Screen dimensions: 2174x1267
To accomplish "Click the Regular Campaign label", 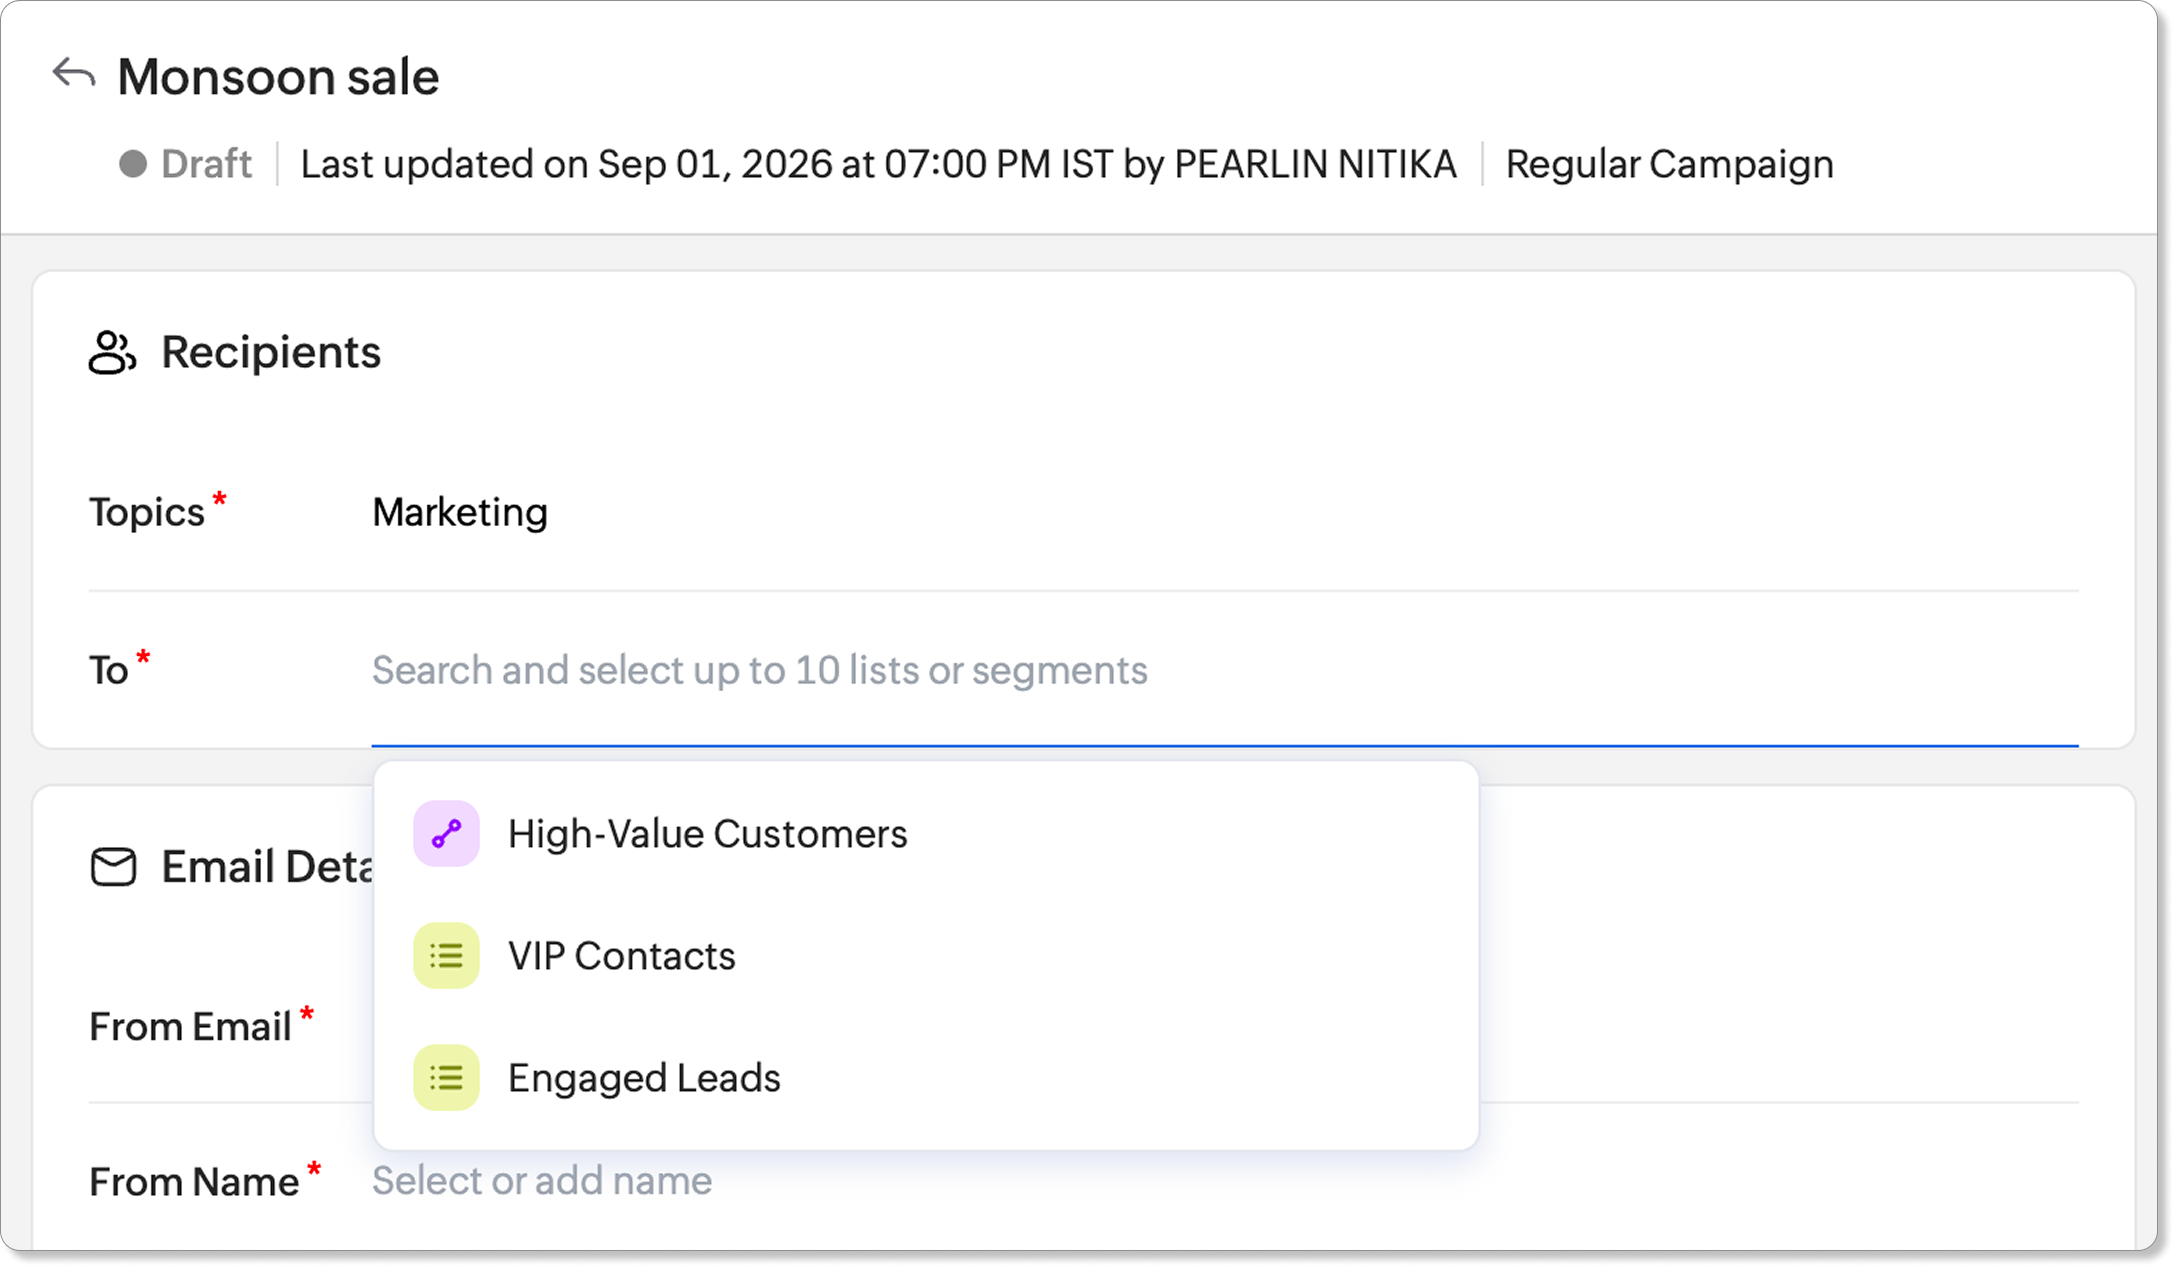I will click(x=1670, y=164).
